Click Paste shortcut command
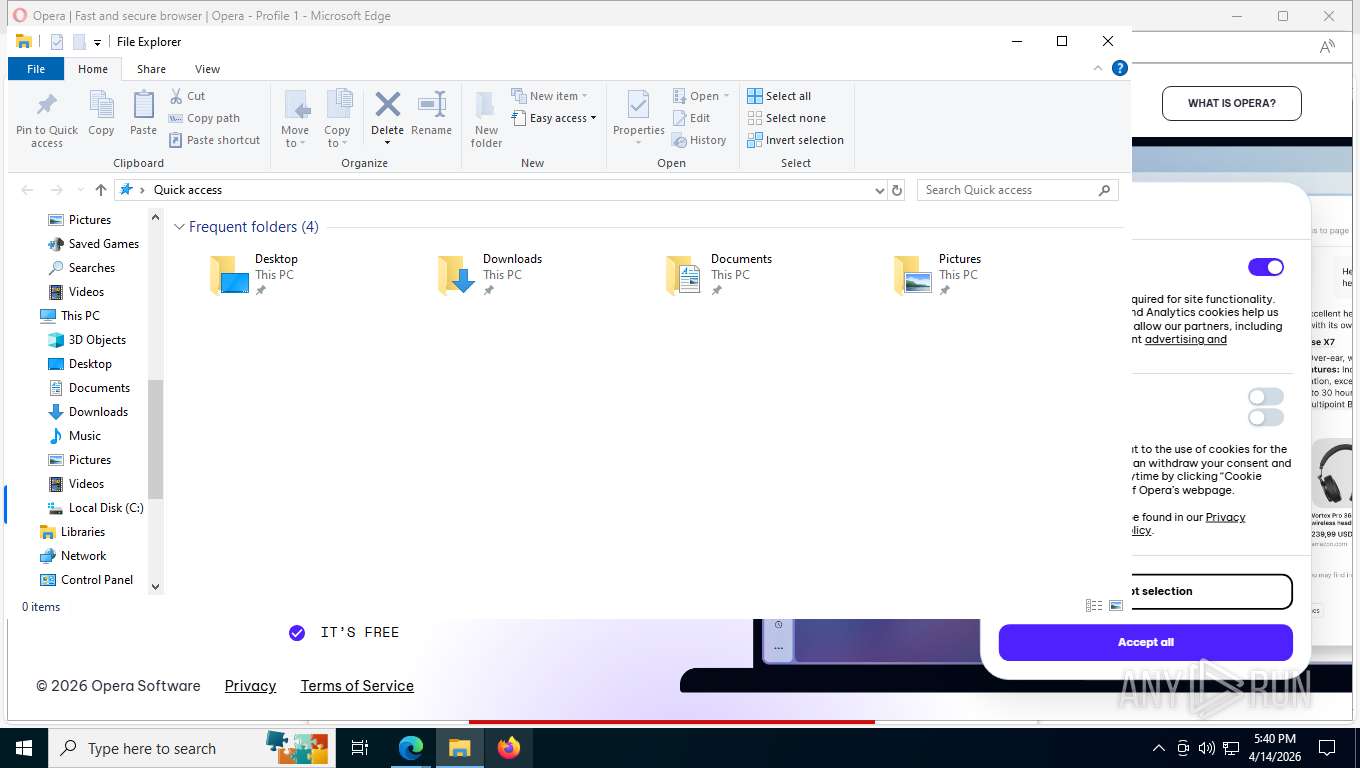The width and height of the screenshot is (1360, 768). coord(214,140)
